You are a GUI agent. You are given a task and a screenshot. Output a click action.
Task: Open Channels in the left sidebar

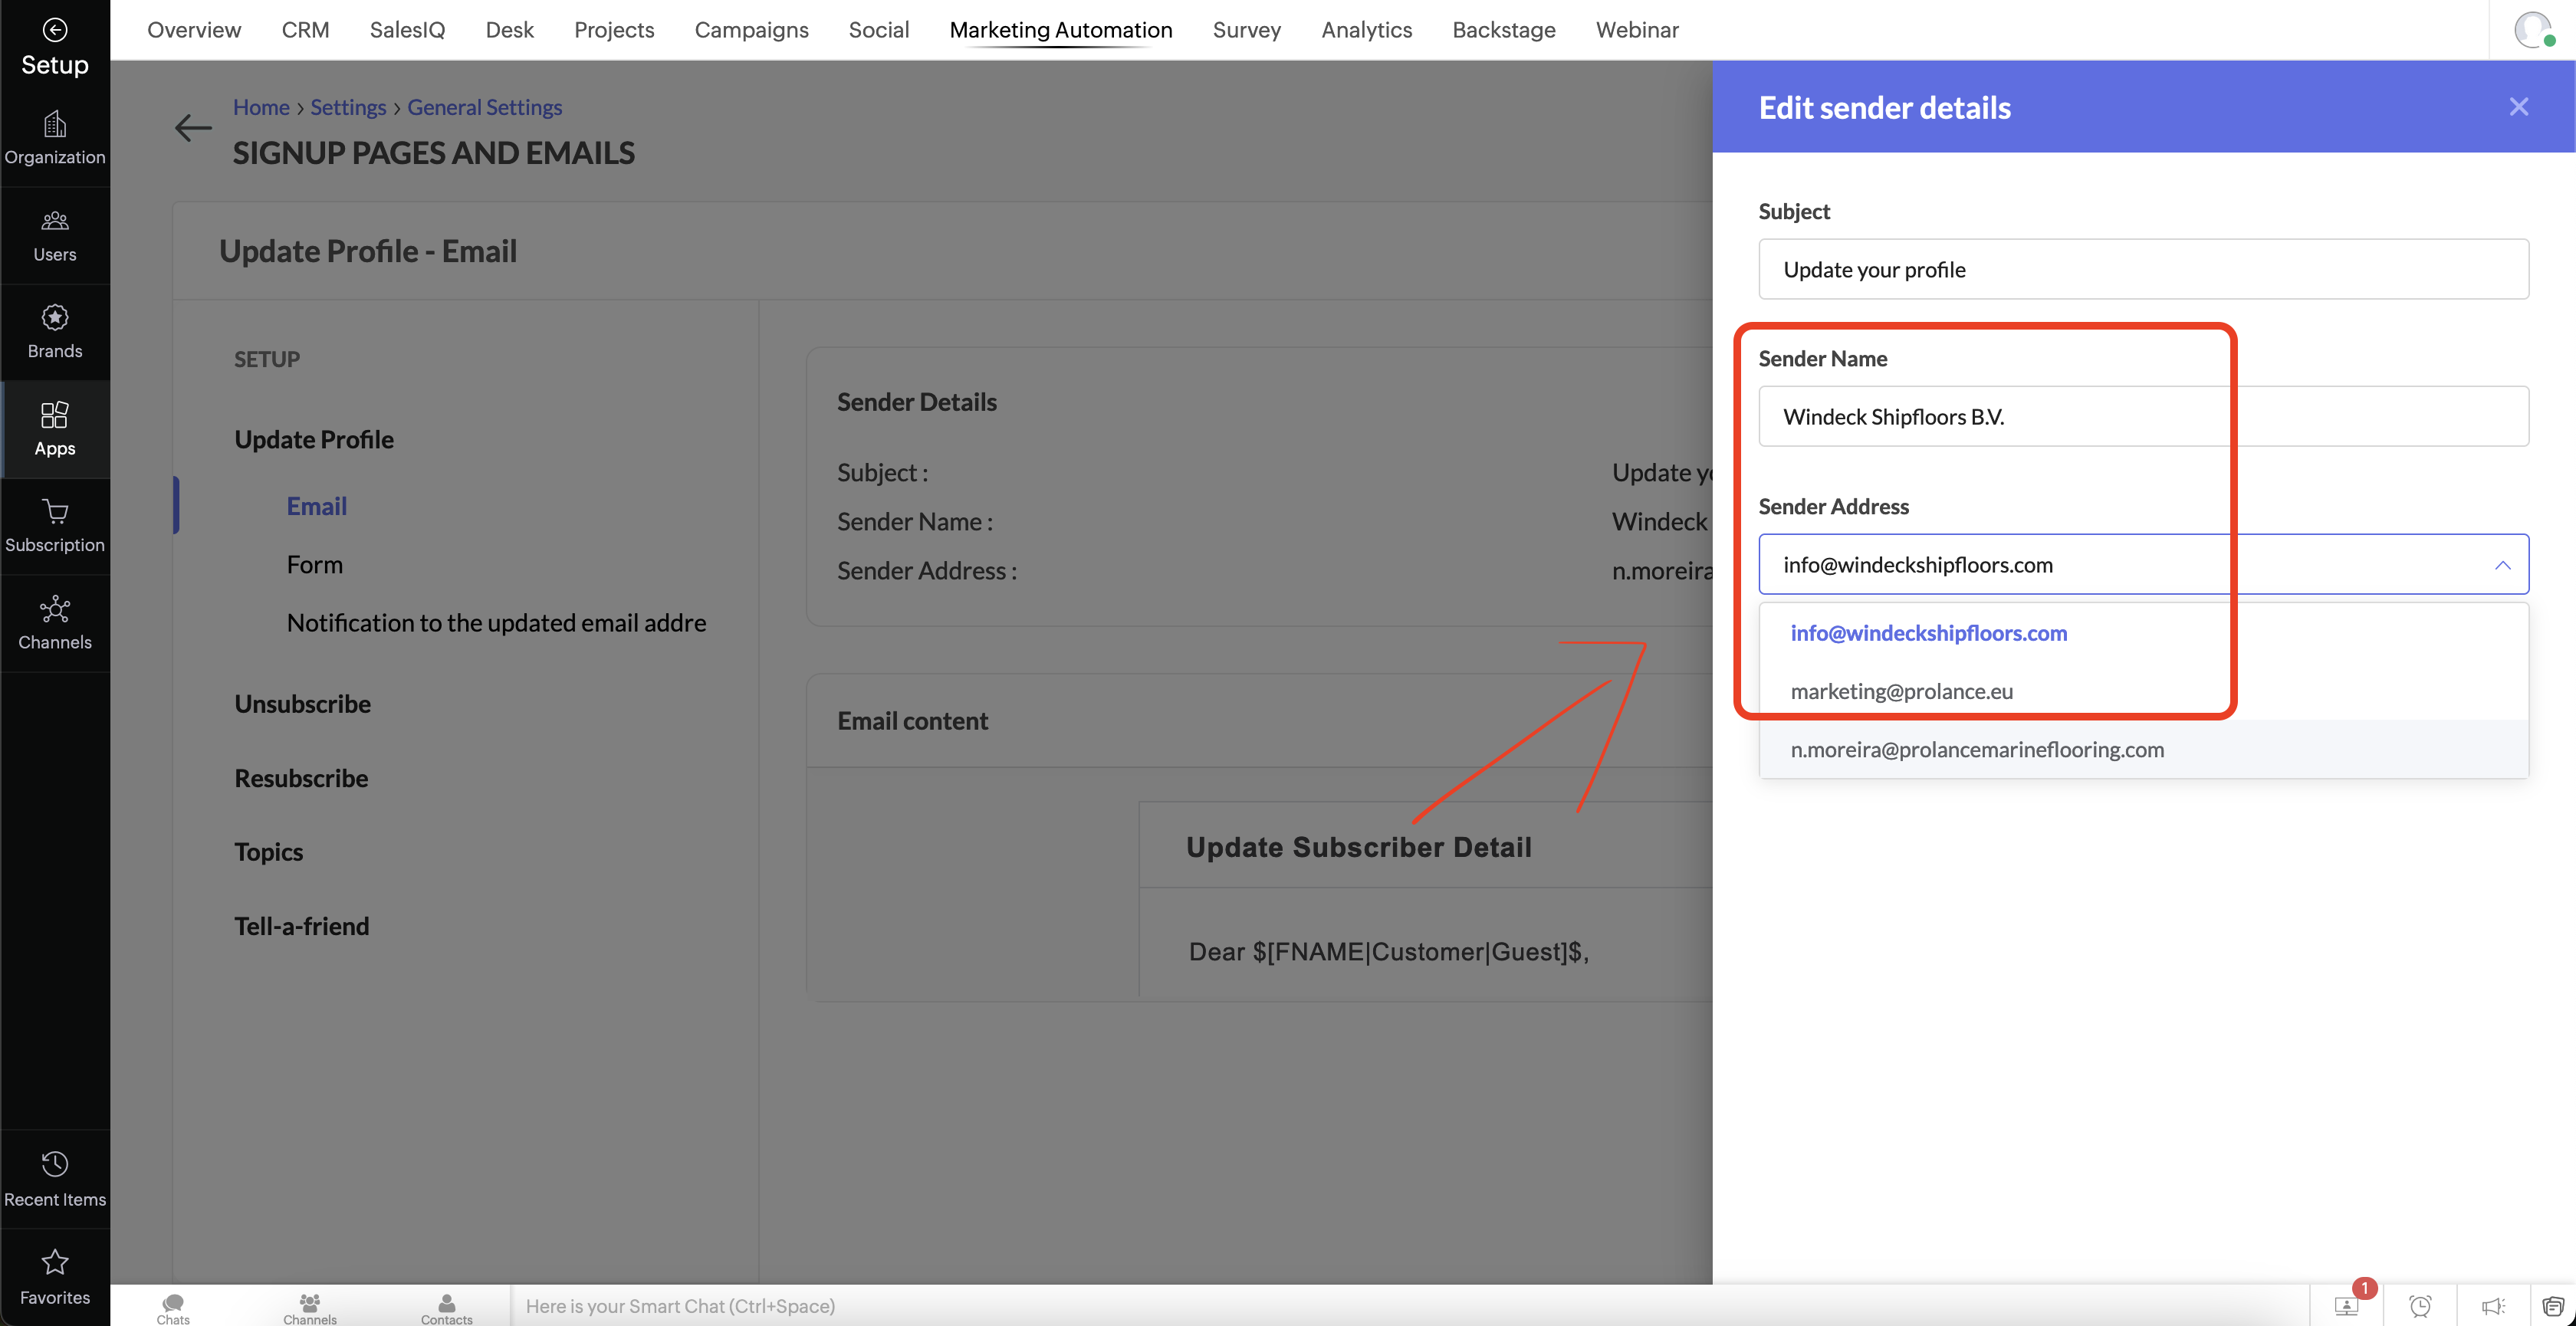click(x=54, y=609)
